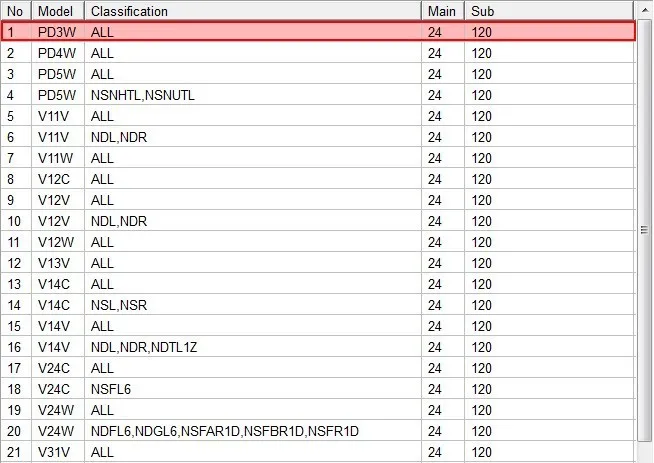Click the Sub column header

549,11
